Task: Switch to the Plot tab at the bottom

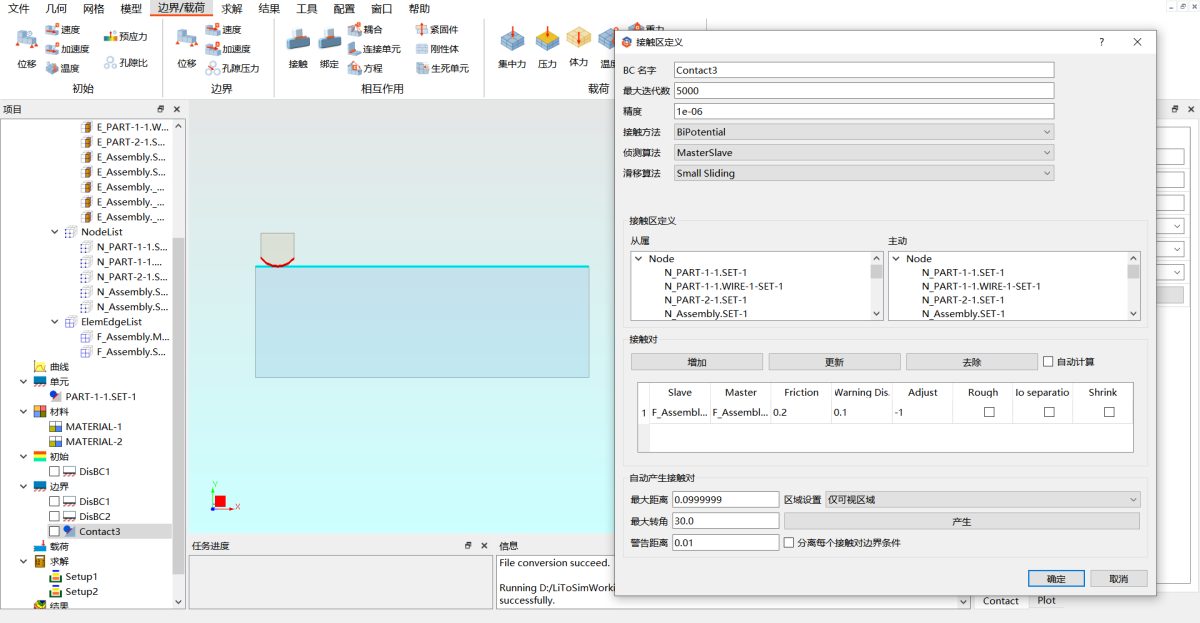Action: click(x=1046, y=601)
